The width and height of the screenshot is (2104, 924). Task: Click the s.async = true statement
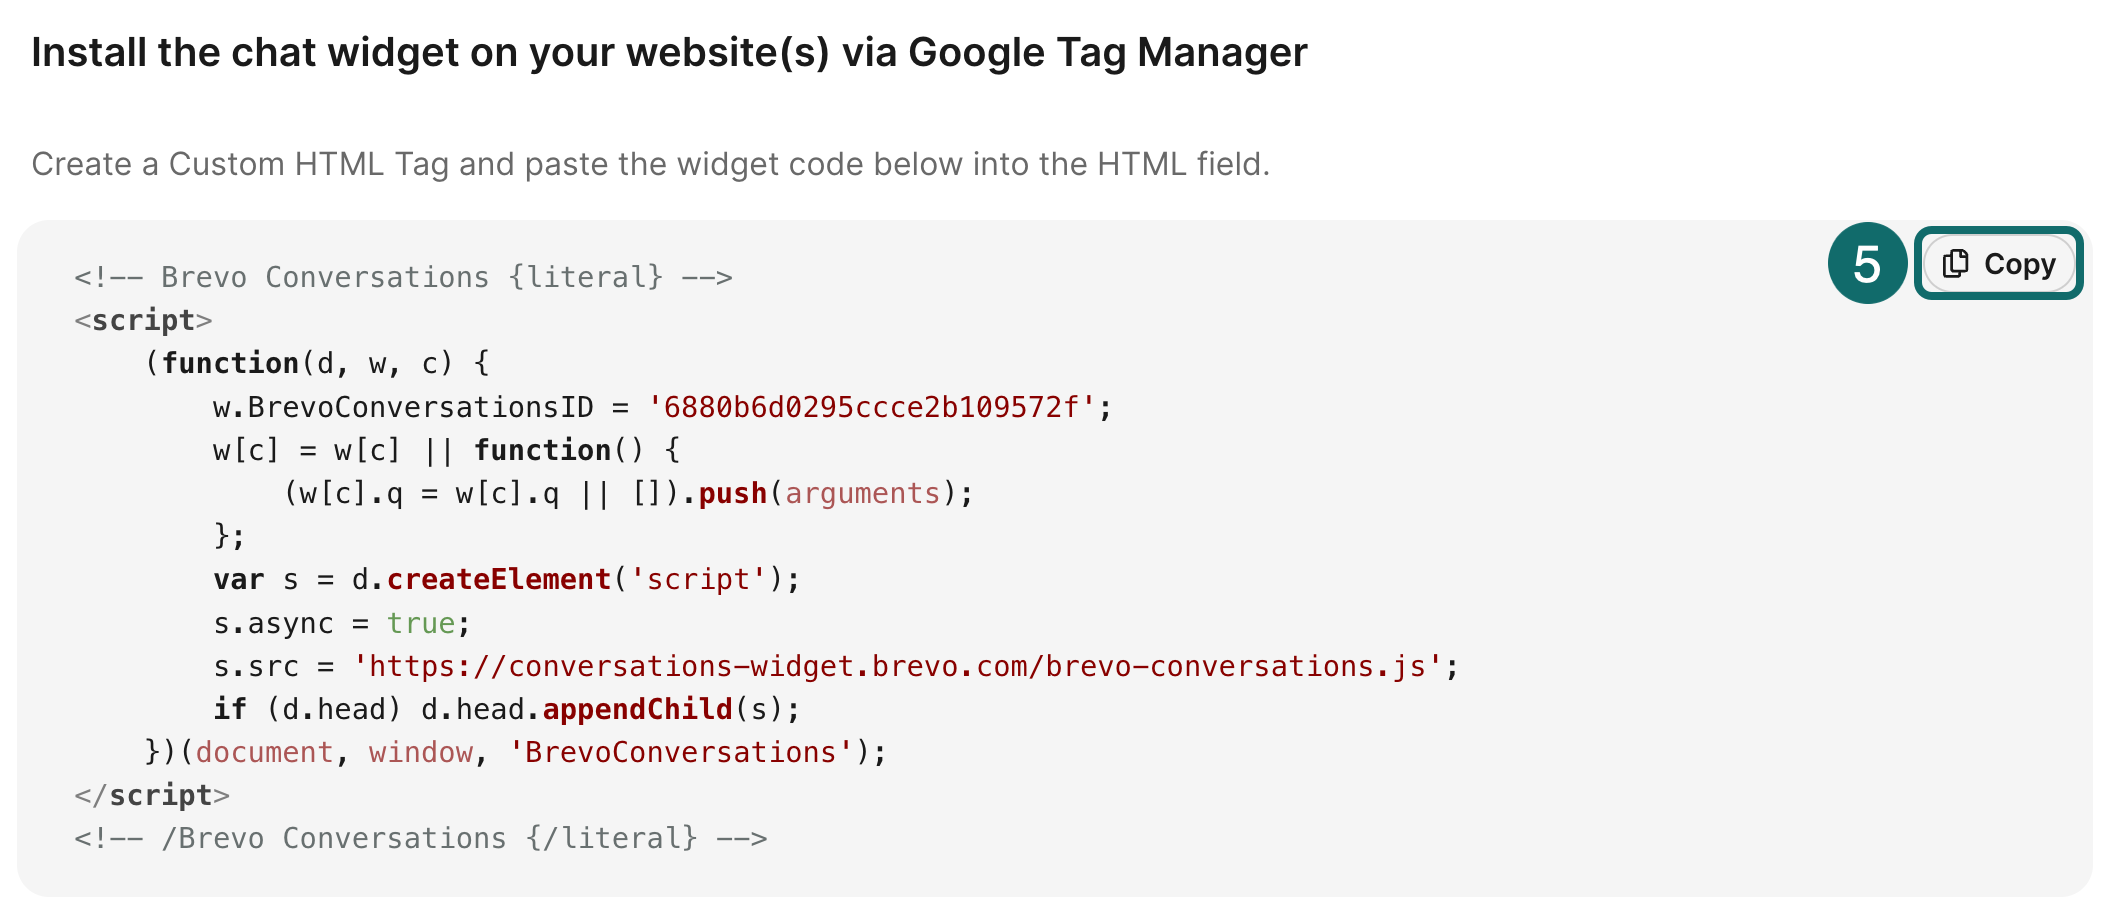(340, 622)
